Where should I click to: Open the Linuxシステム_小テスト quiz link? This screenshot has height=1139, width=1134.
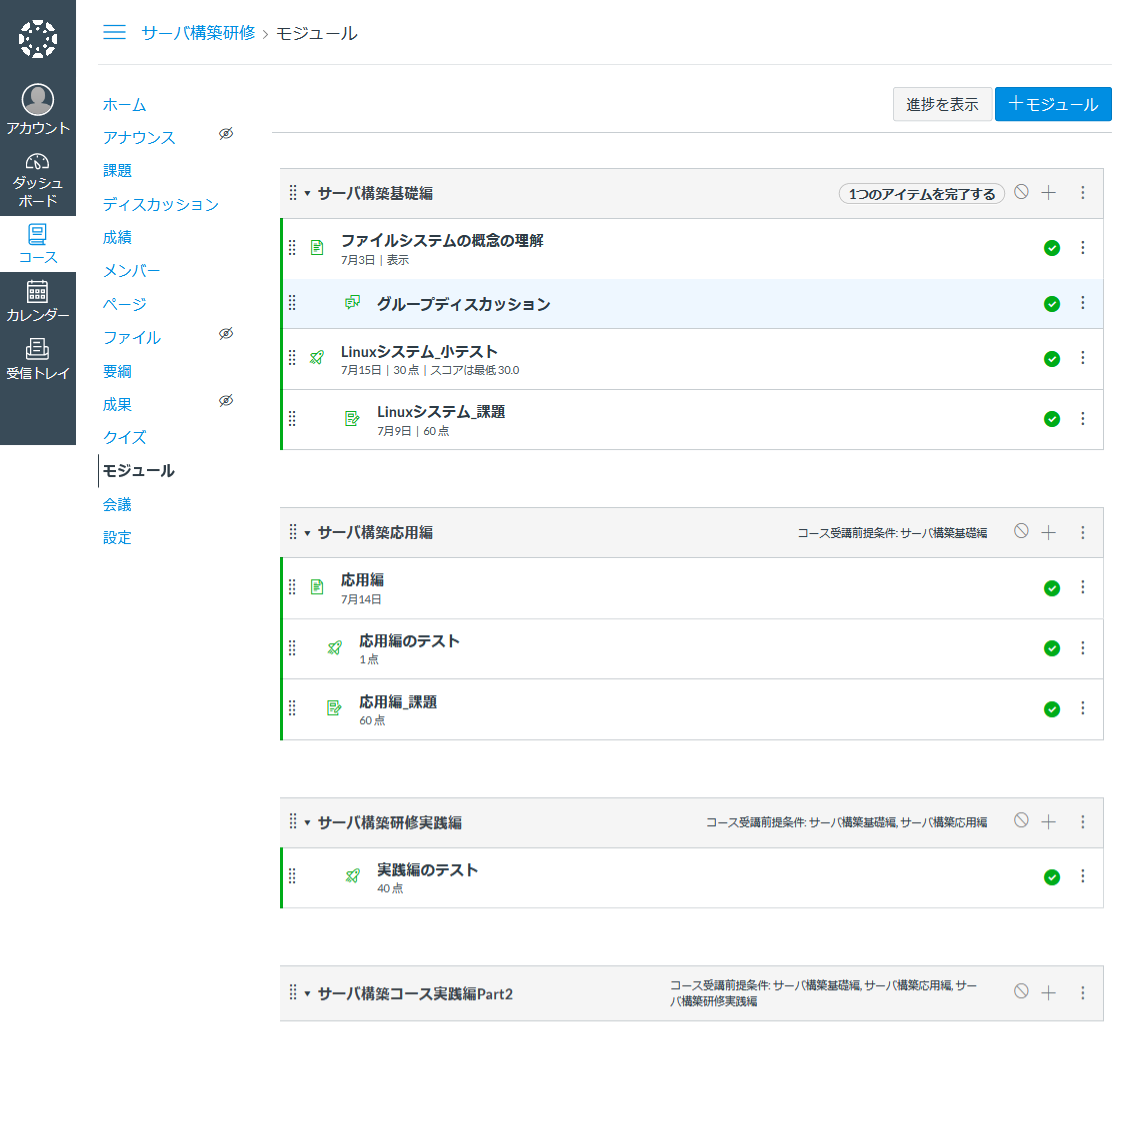point(419,352)
